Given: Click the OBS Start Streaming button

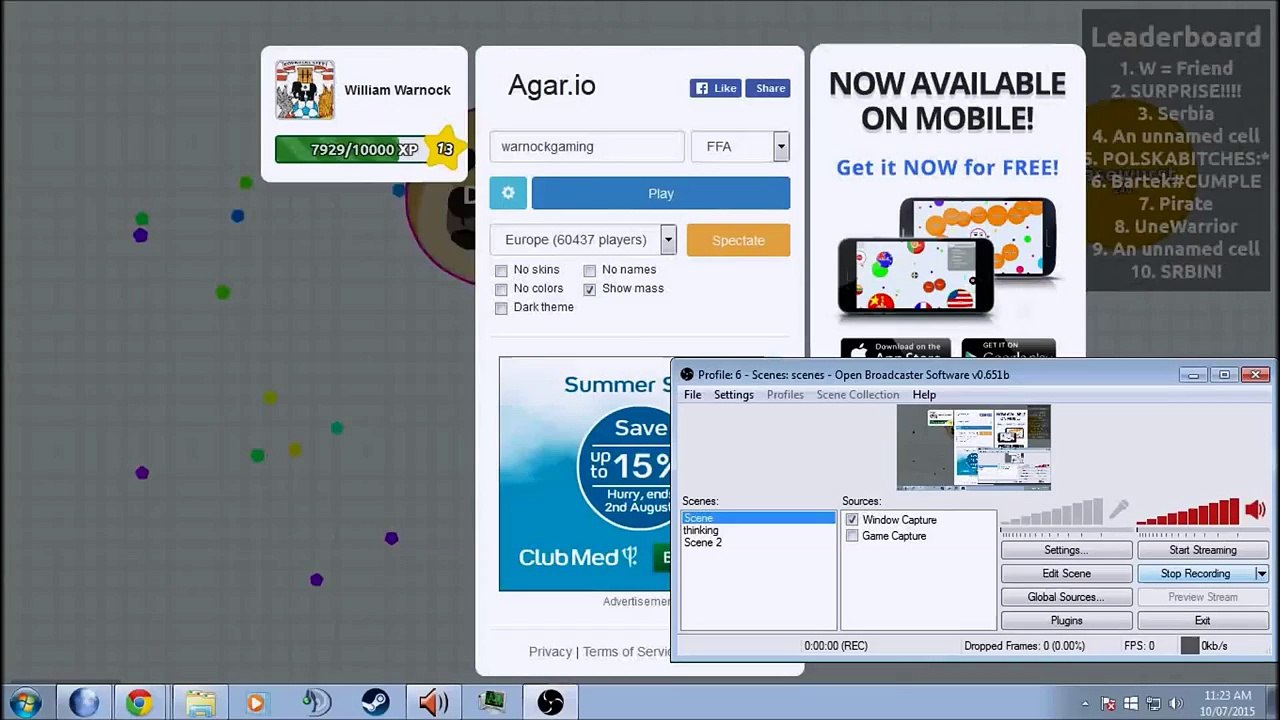Looking at the screenshot, I should coord(1203,550).
